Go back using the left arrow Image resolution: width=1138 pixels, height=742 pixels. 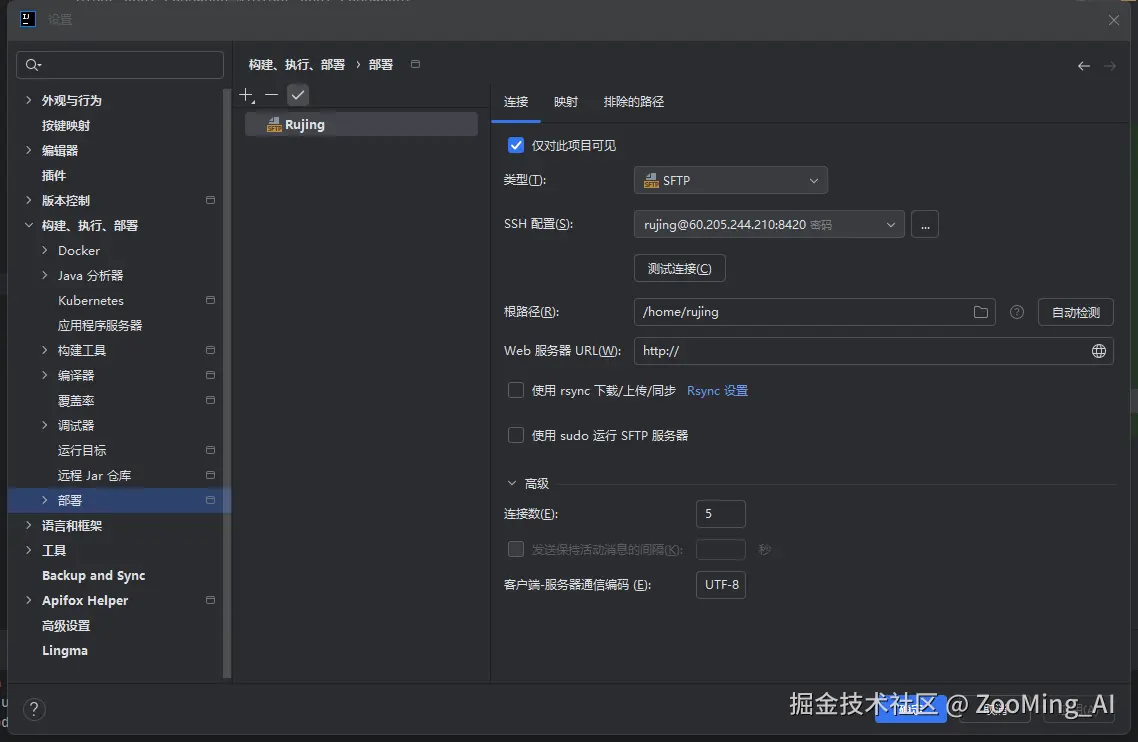(1084, 66)
